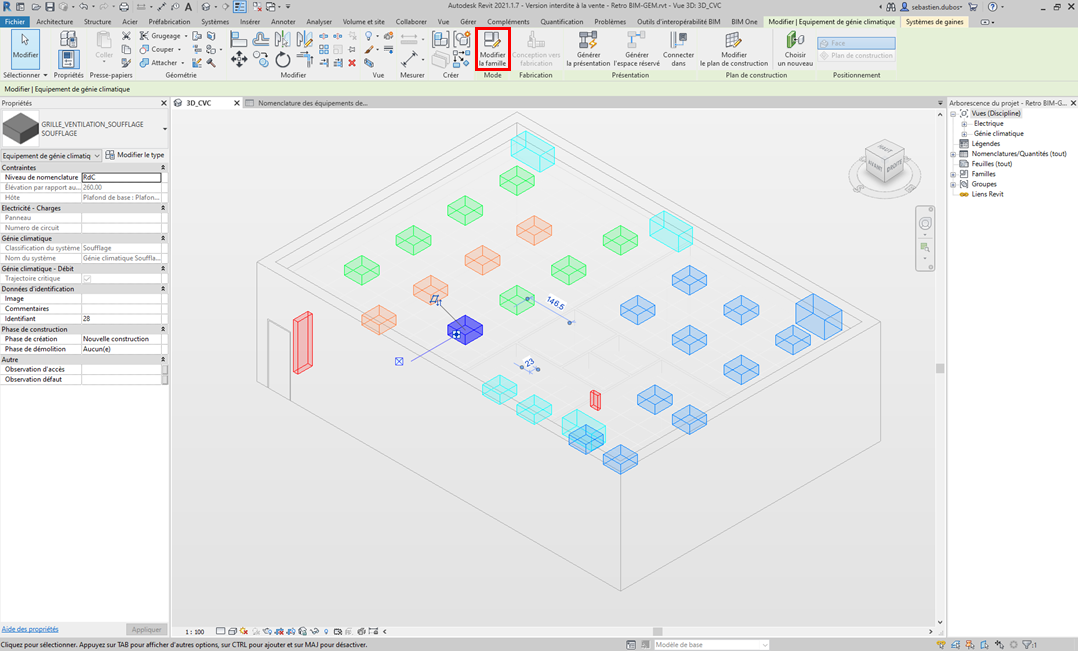Toggle the Observation défaut checkbox
The width and height of the screenshot is (1078, 651).
pos(165,380)
